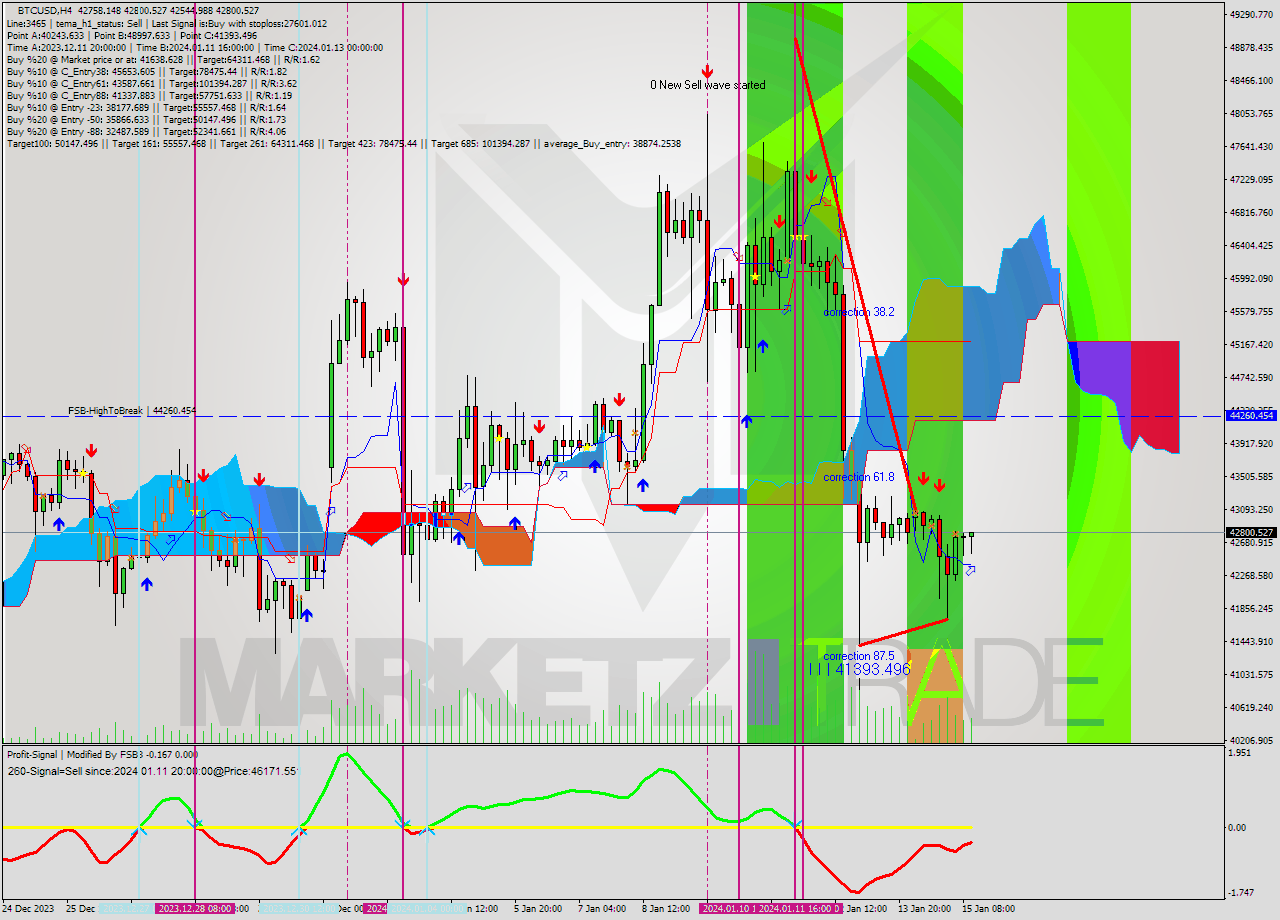The height and width of the screenshot is (920, 1280).
Task: Click the '13 Jan 20:00' date label
Action: 924,909
